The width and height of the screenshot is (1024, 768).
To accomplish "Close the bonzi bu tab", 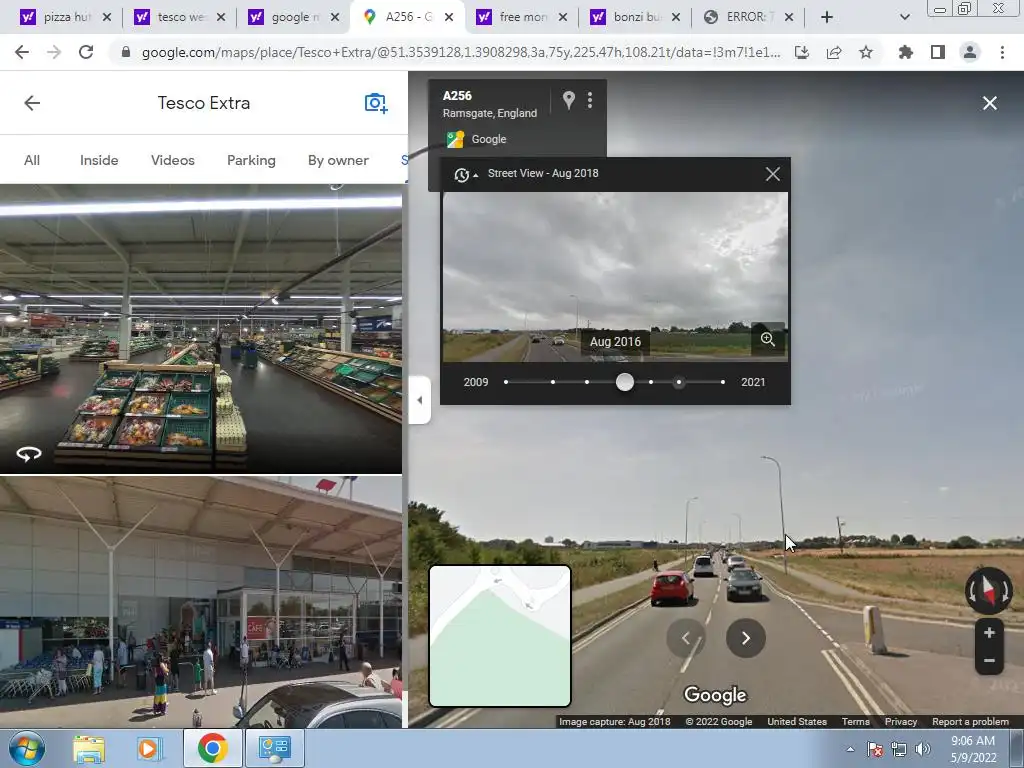I will (x=677, y=17).
